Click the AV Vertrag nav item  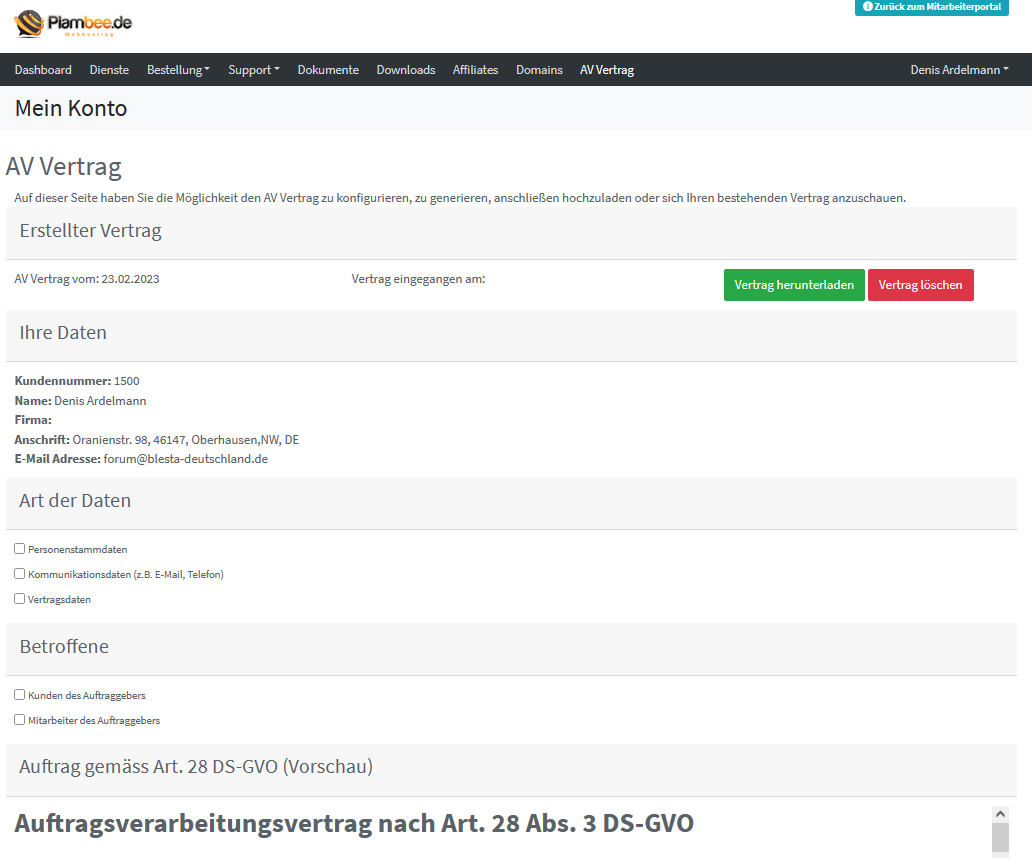click(606, 70)
